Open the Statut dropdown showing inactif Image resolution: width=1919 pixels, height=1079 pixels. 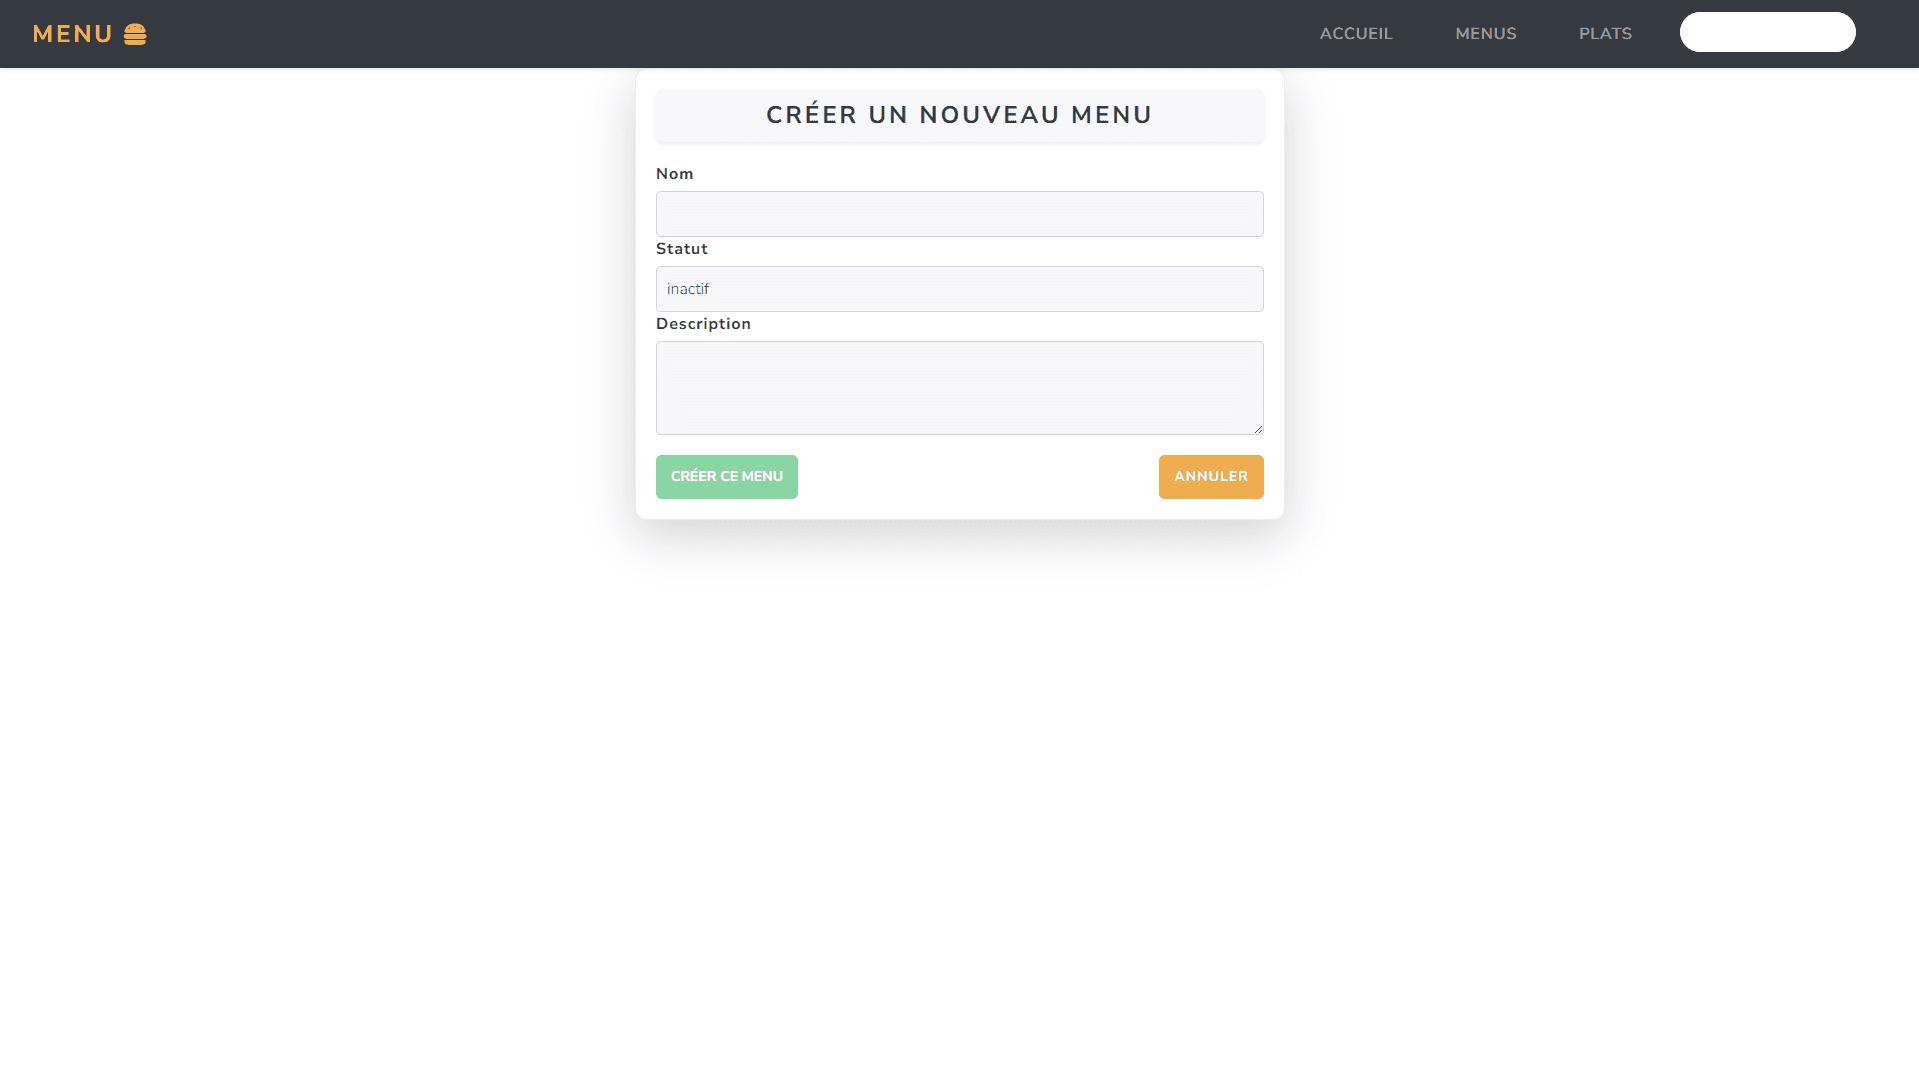pos(959,289)
